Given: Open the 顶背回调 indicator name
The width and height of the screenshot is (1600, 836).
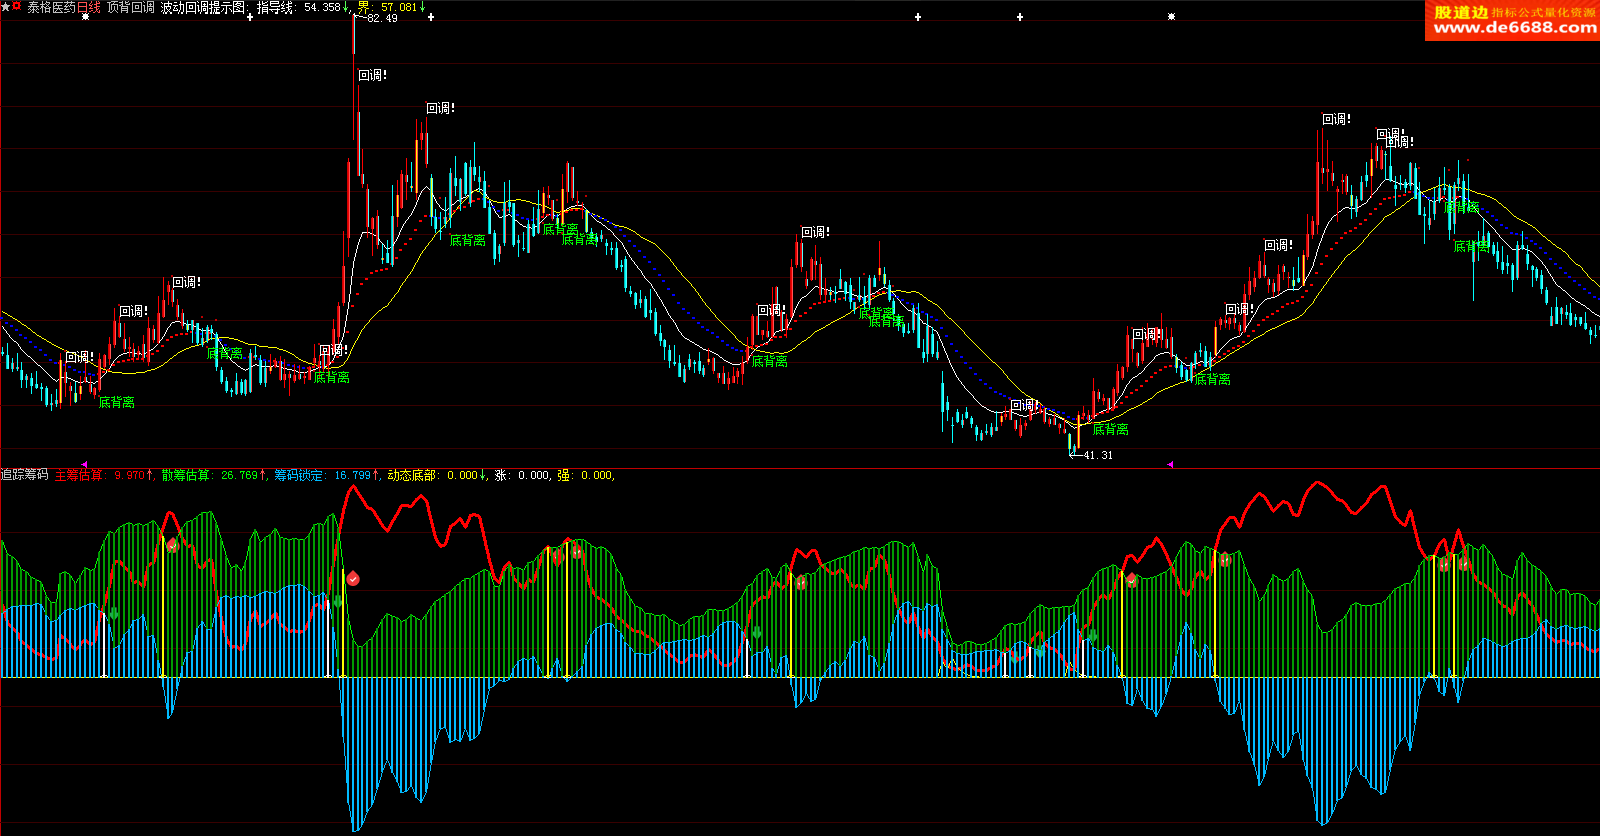Looking at the screenshot, I should 130,7.
